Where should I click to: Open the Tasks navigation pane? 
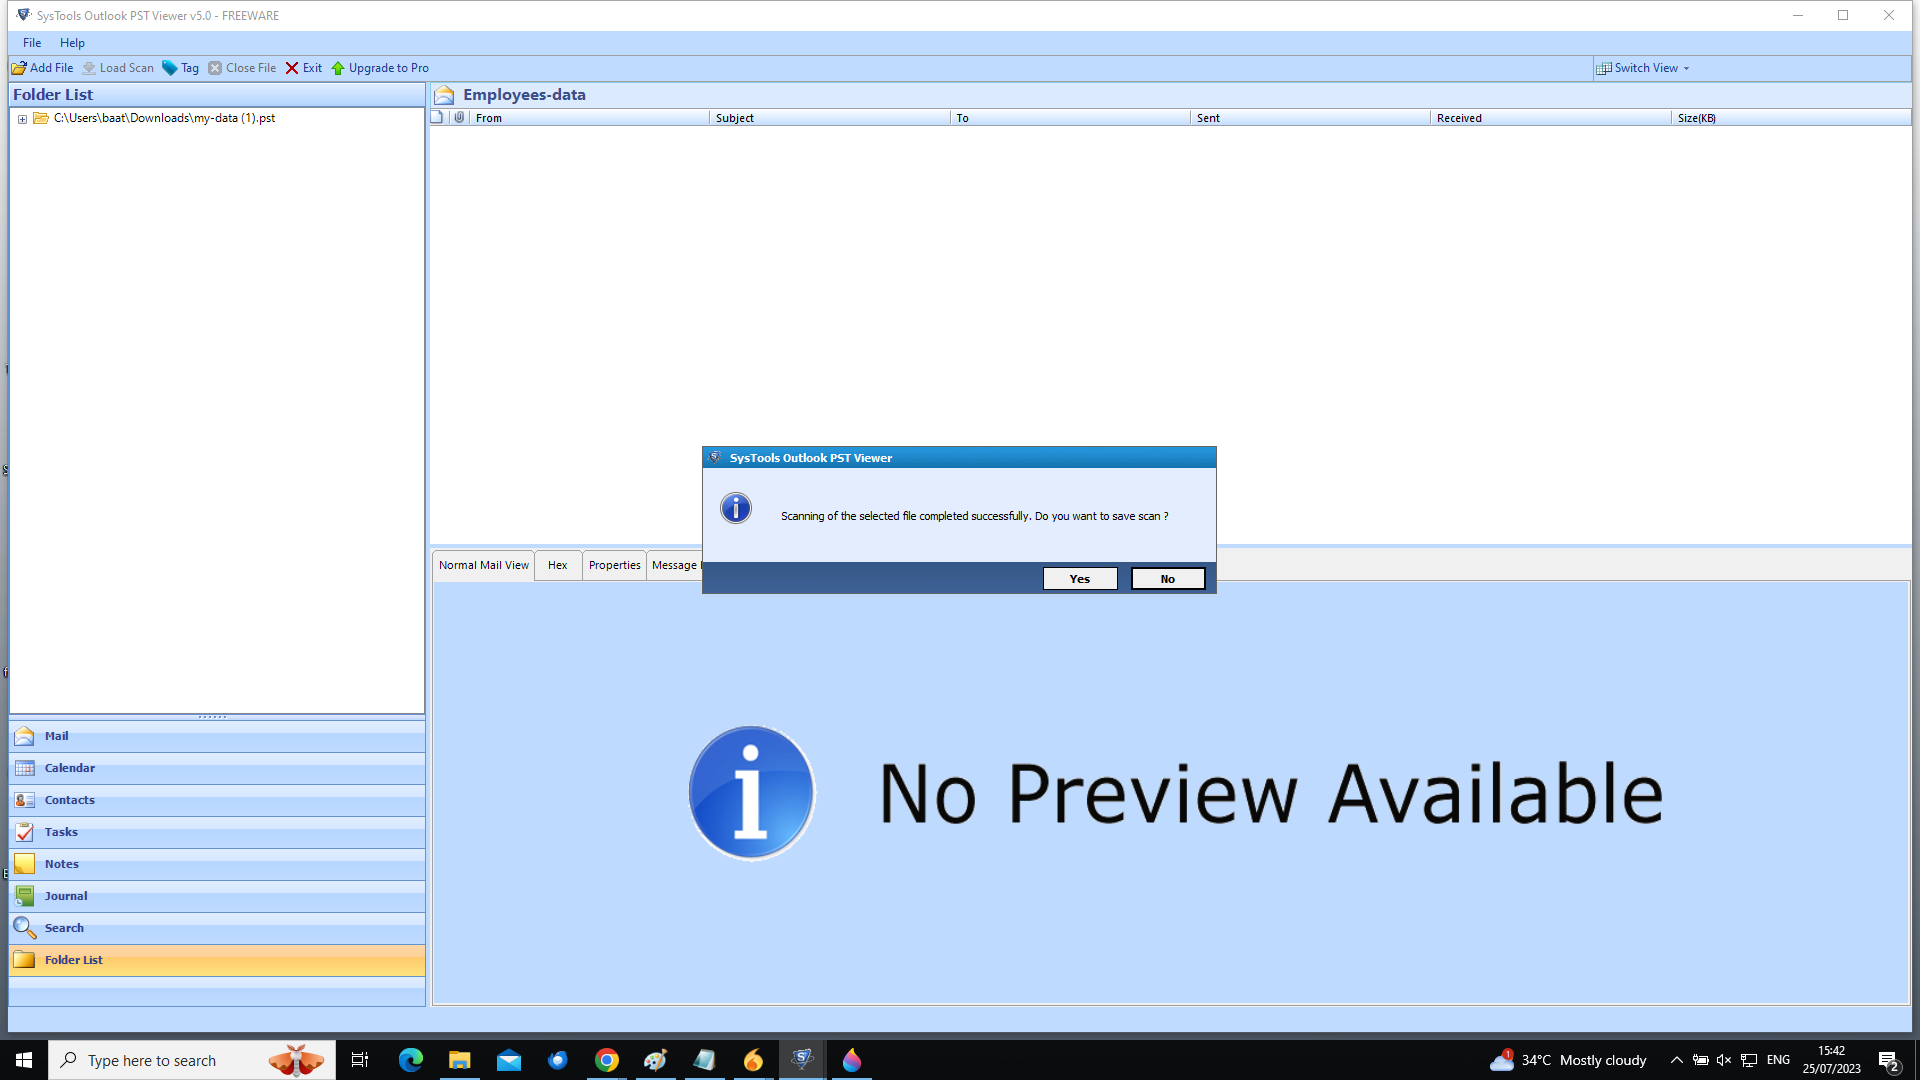pos(217,832)
